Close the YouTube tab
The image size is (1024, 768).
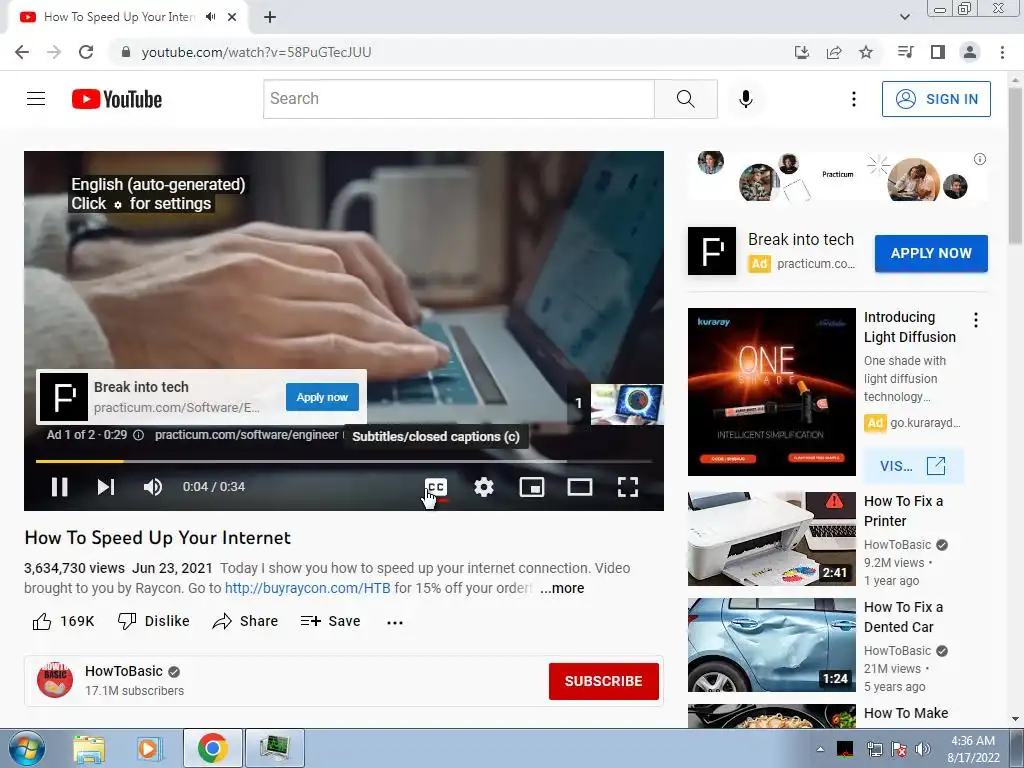coord(232,17)
